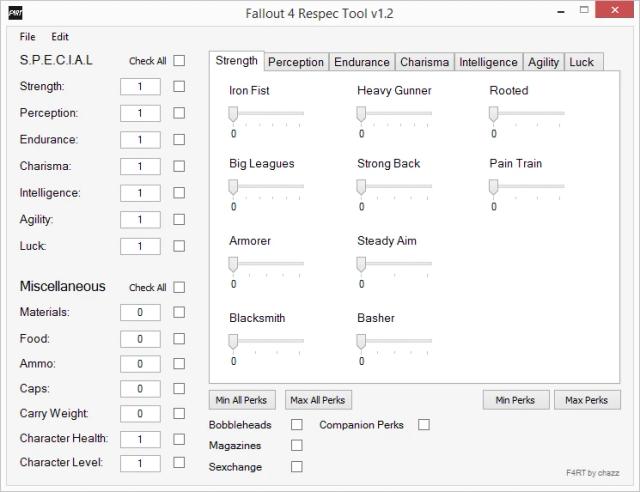The image size is (640, 492).
Task: Click the Blacksmith slider thumb
Action: 233,341
